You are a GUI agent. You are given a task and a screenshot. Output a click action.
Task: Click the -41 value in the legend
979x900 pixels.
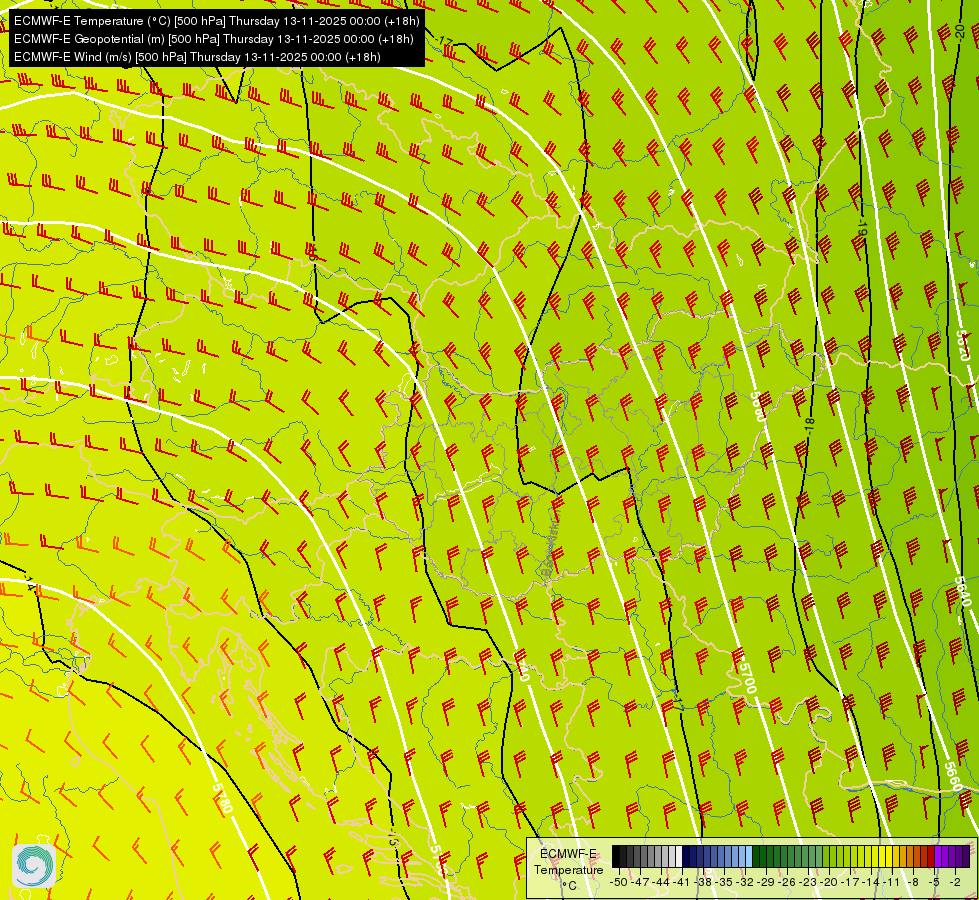[x=682, y=882]
